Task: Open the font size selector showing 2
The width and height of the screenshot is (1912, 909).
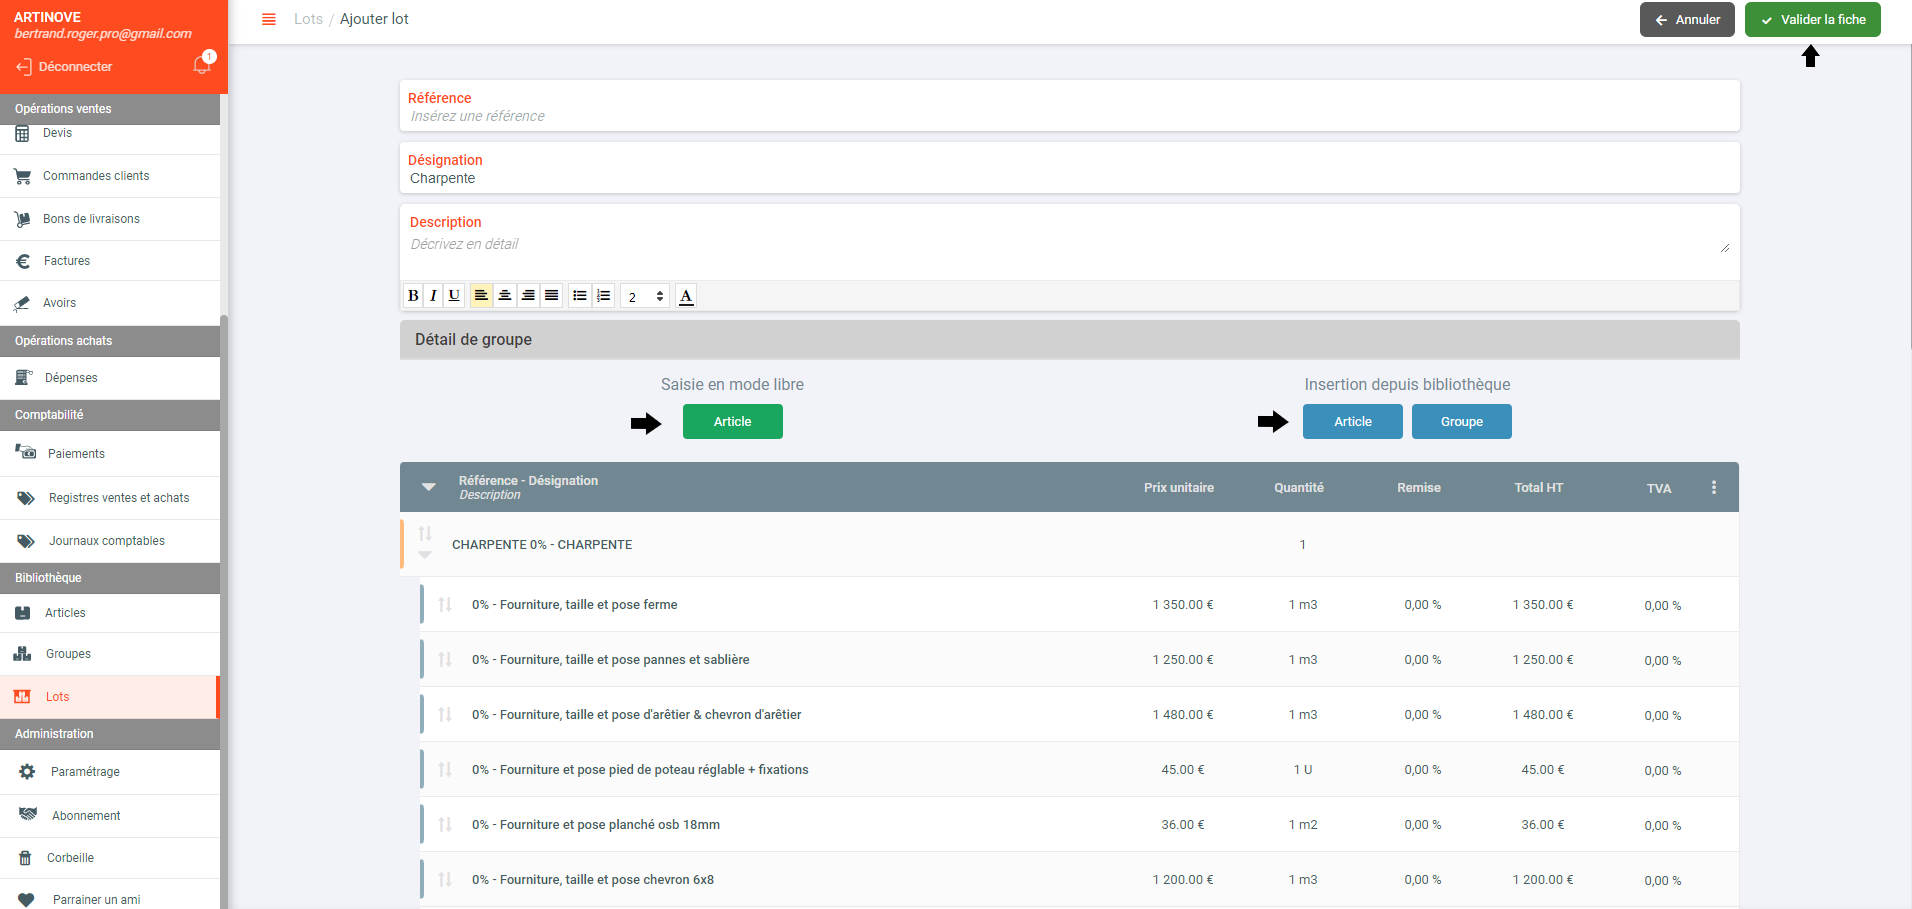Action: coord(644,296)
